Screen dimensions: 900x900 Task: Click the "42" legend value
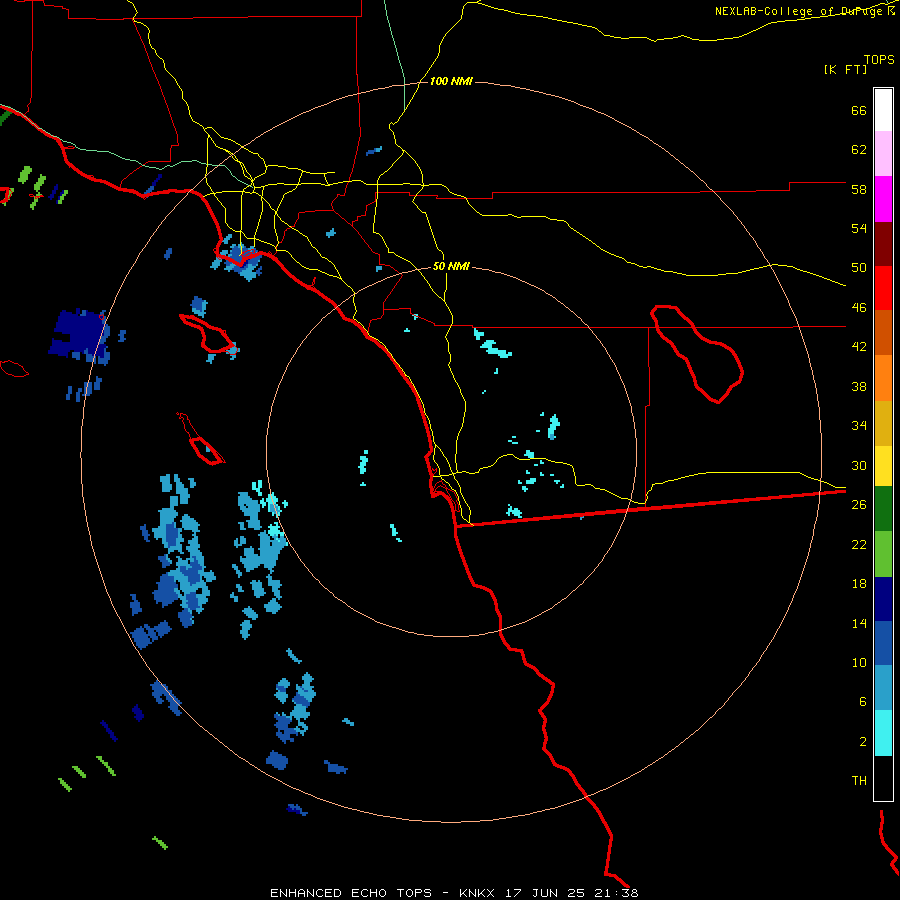point(859,347)
